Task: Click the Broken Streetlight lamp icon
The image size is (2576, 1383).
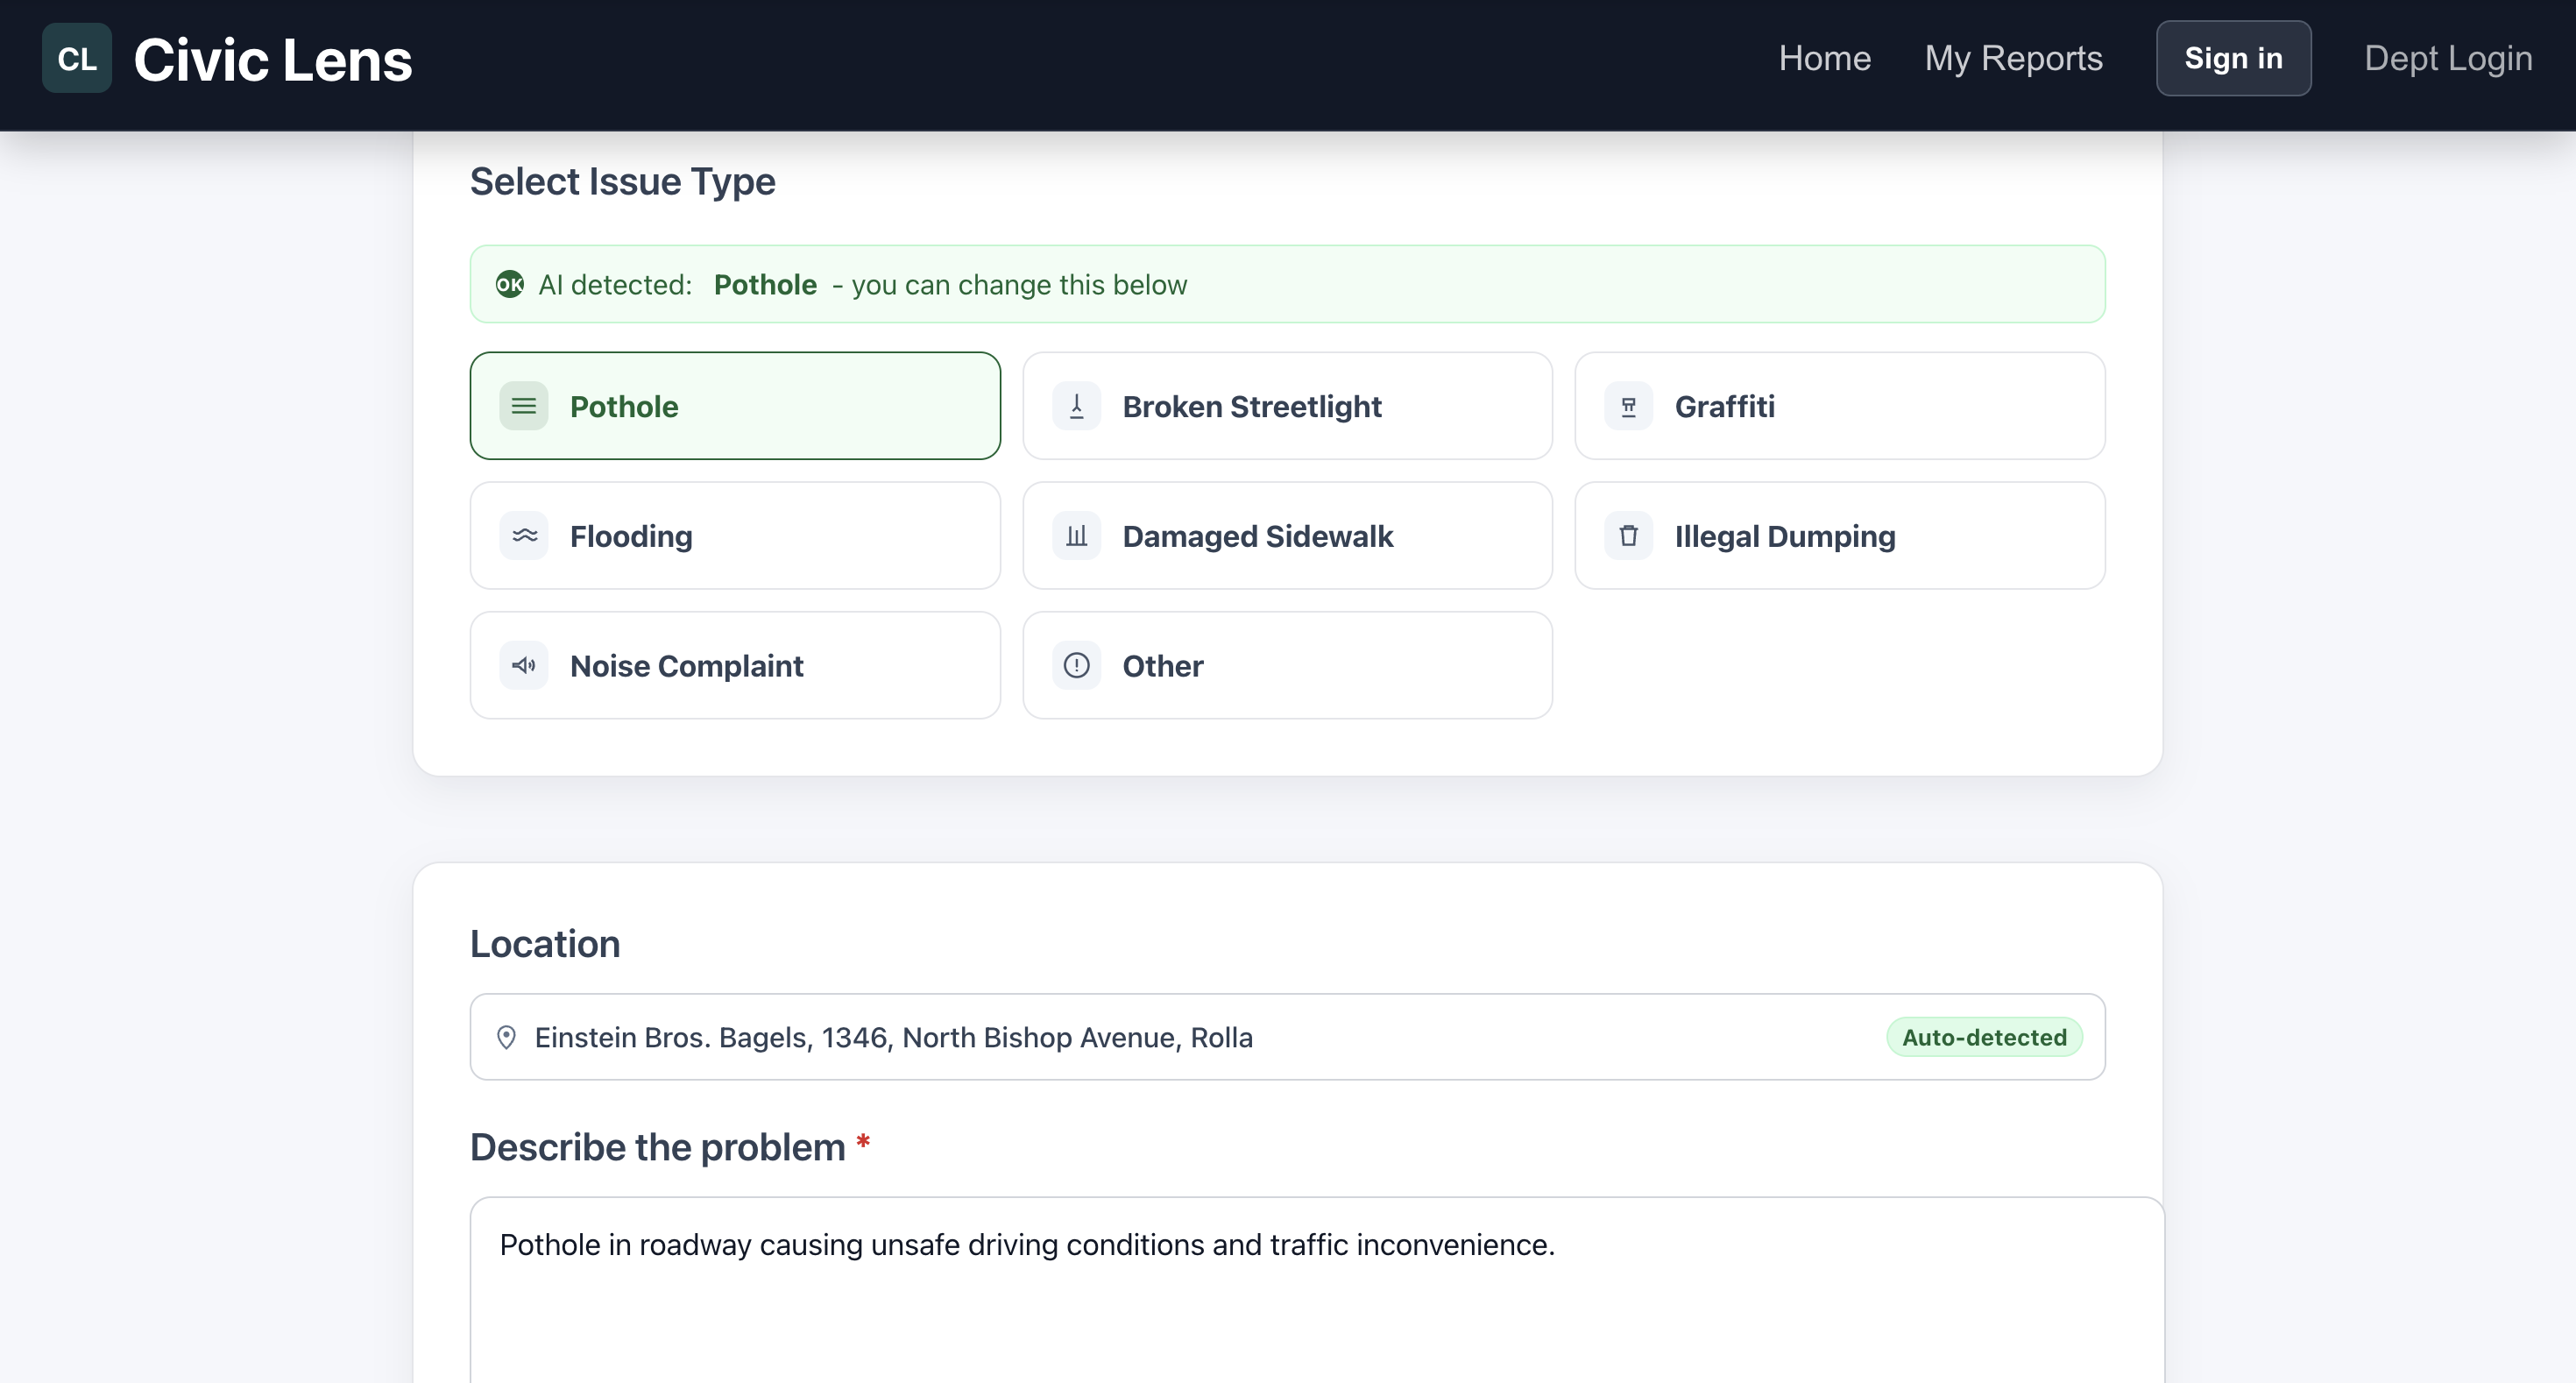Action: [x=1076, y=406]
